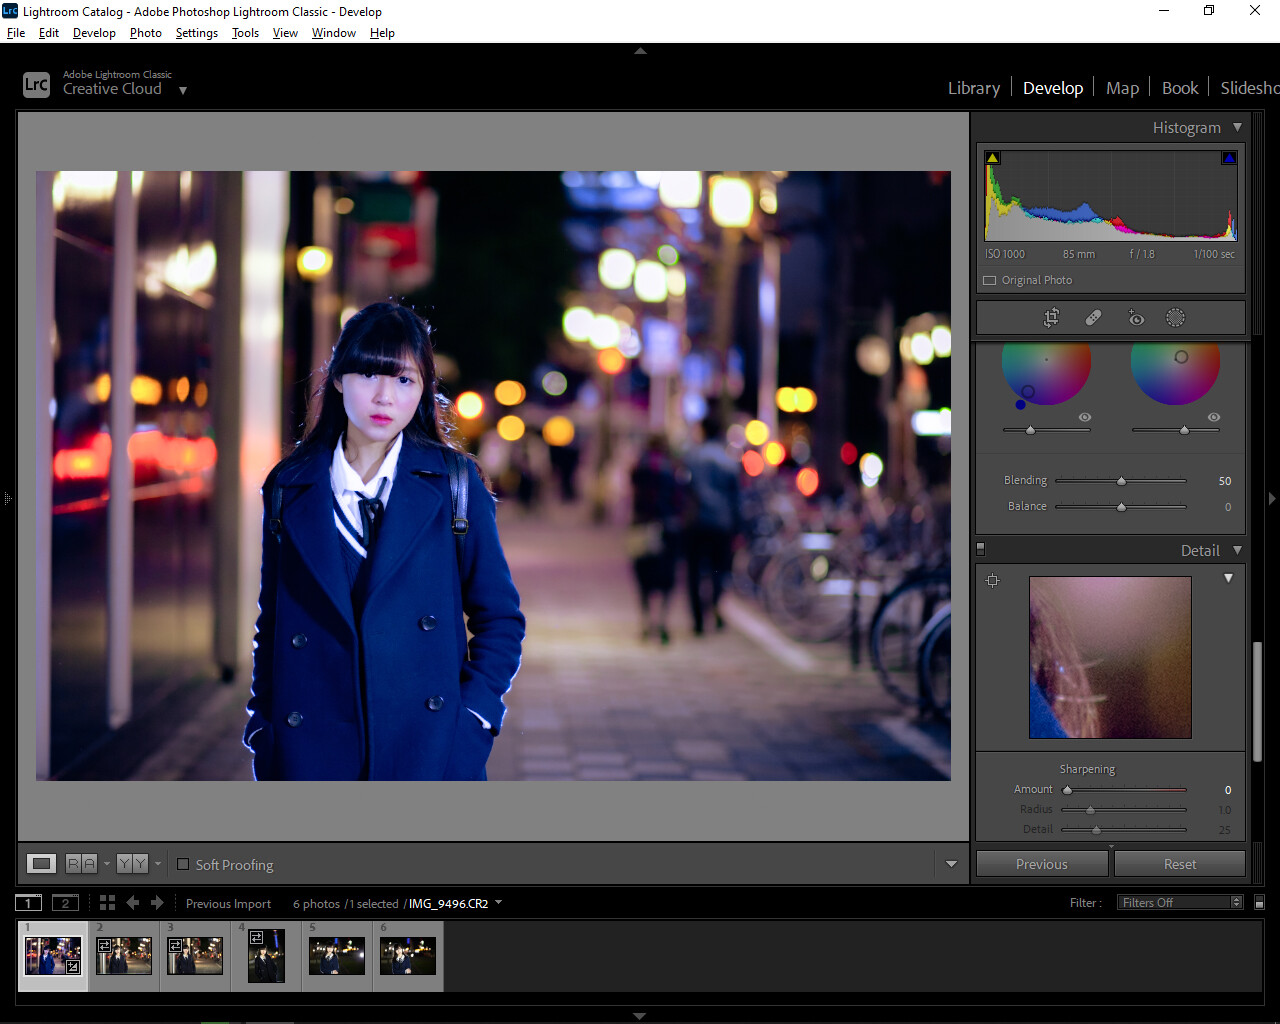Adjust the Balance slider
The width and height of the screenshot is (1280, 1024).
[x=1121, y=507]
